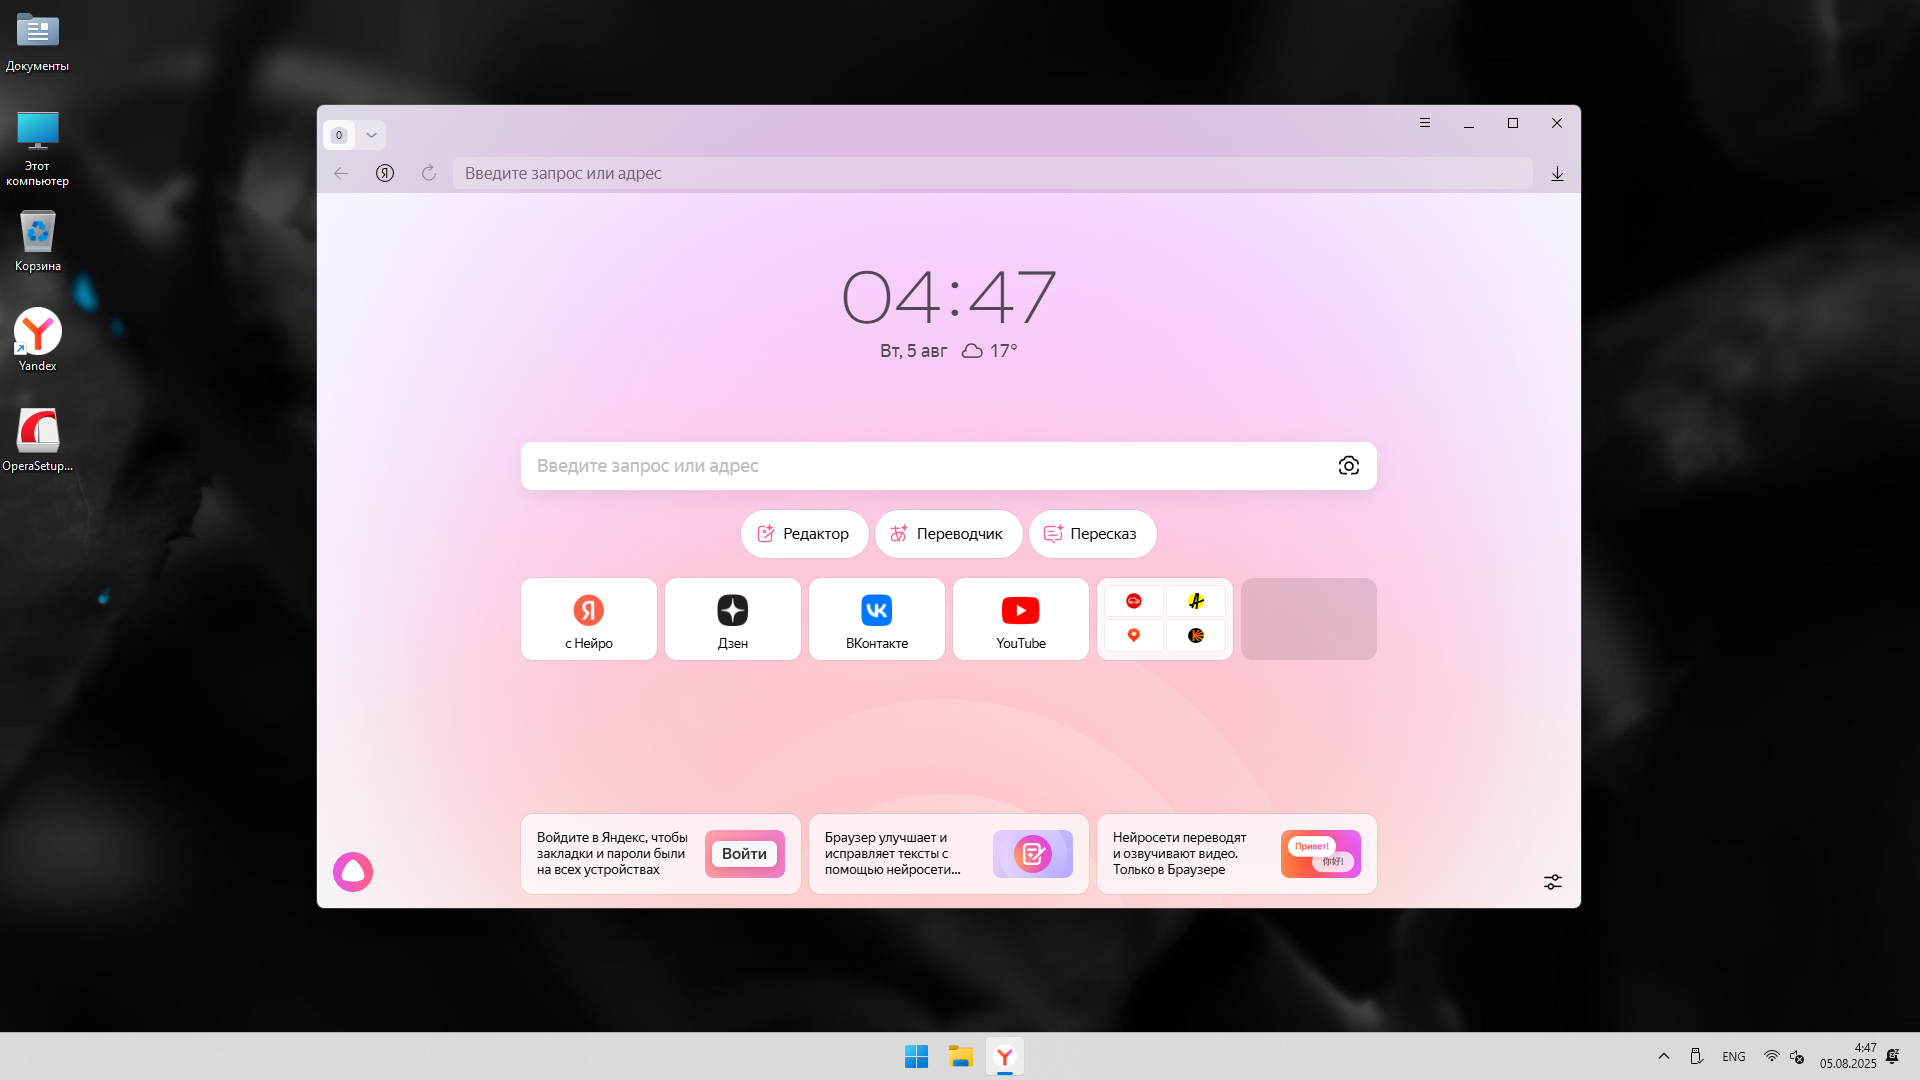Open the VKontakte tile
Viewport: 1920px width, 1080px height.
(x=877, y=619)
